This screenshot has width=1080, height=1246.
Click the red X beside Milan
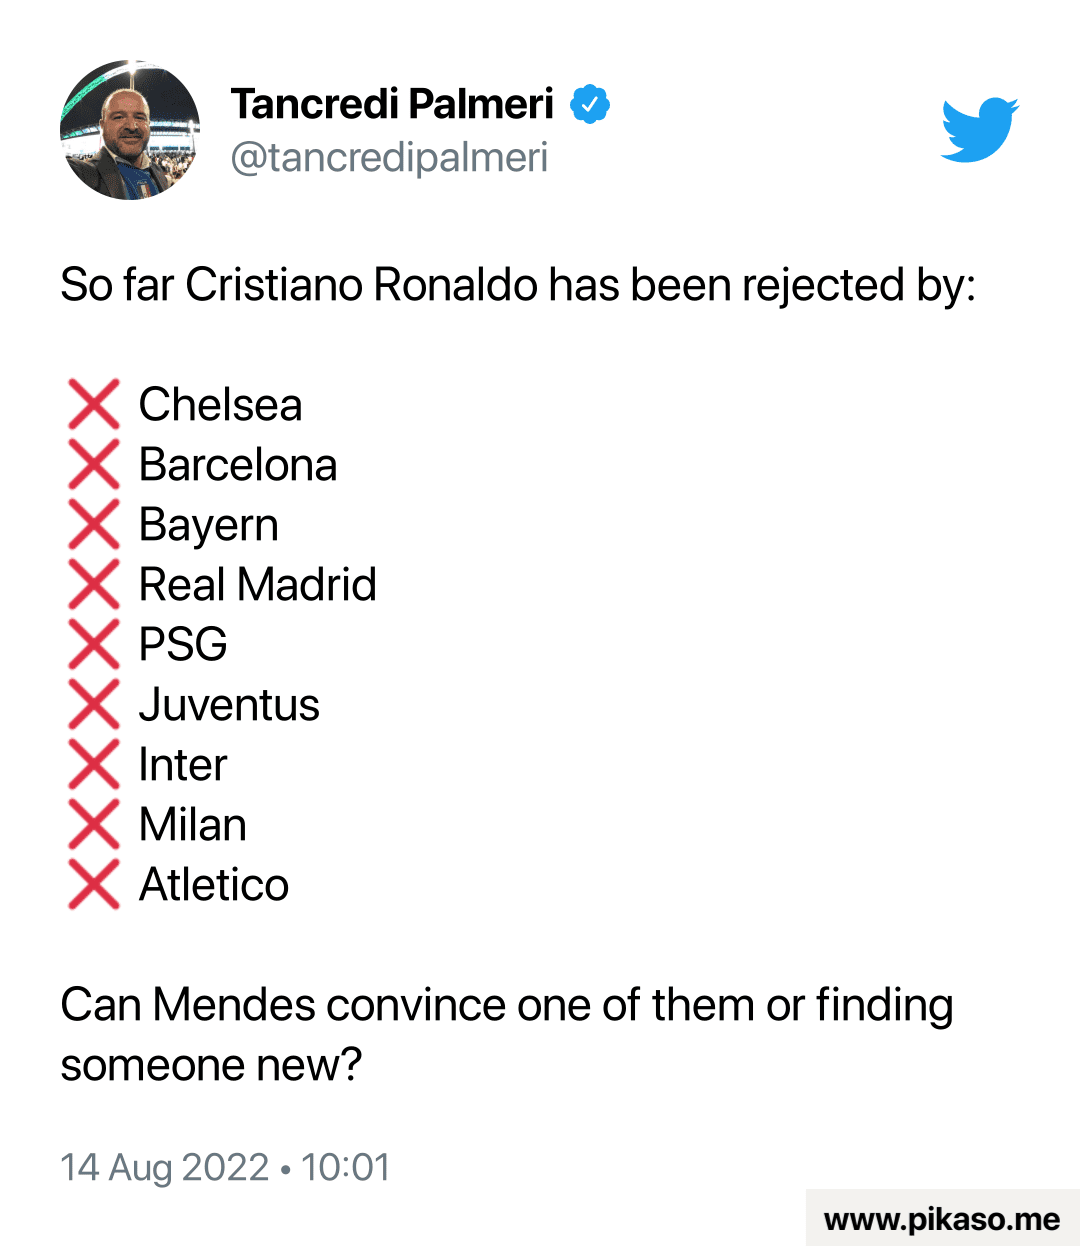pos(94,825)
